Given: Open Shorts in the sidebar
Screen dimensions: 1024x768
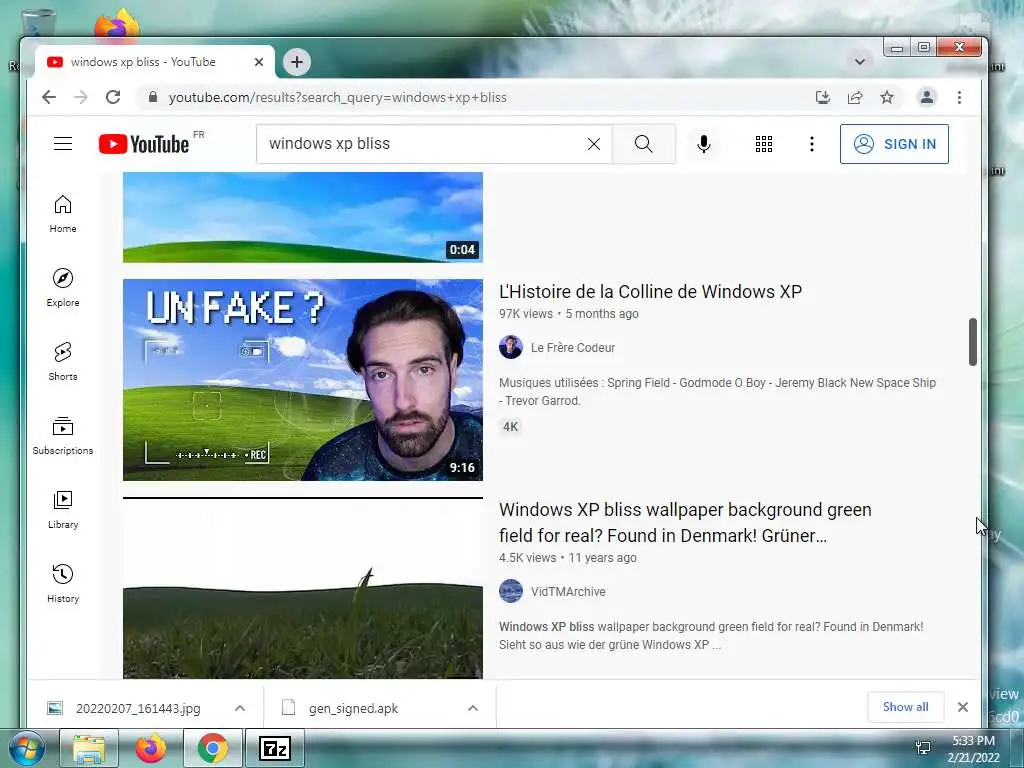Looking at the screenshot, I should (63, 362).
